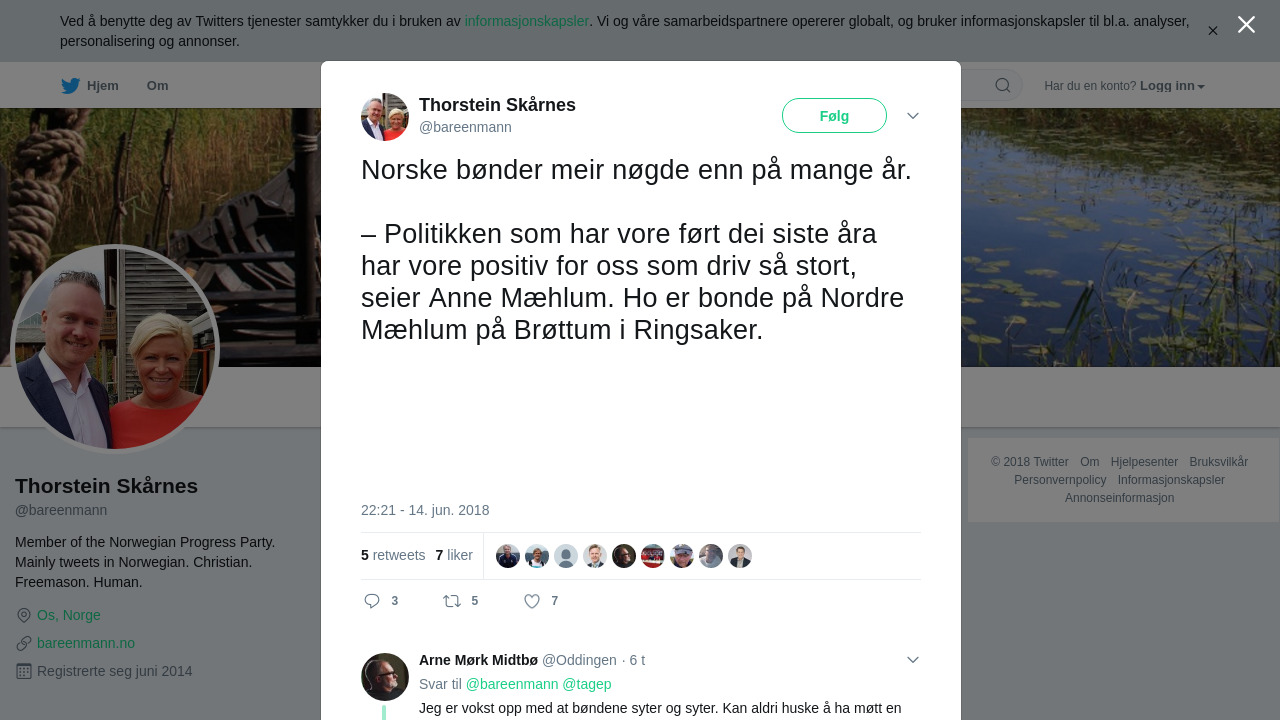Image resolution: width=1280 pixels, height=720 pixels.
Task: Follow Thorstein Skårnes with the Følg button
Action: (x=834, y=116)
